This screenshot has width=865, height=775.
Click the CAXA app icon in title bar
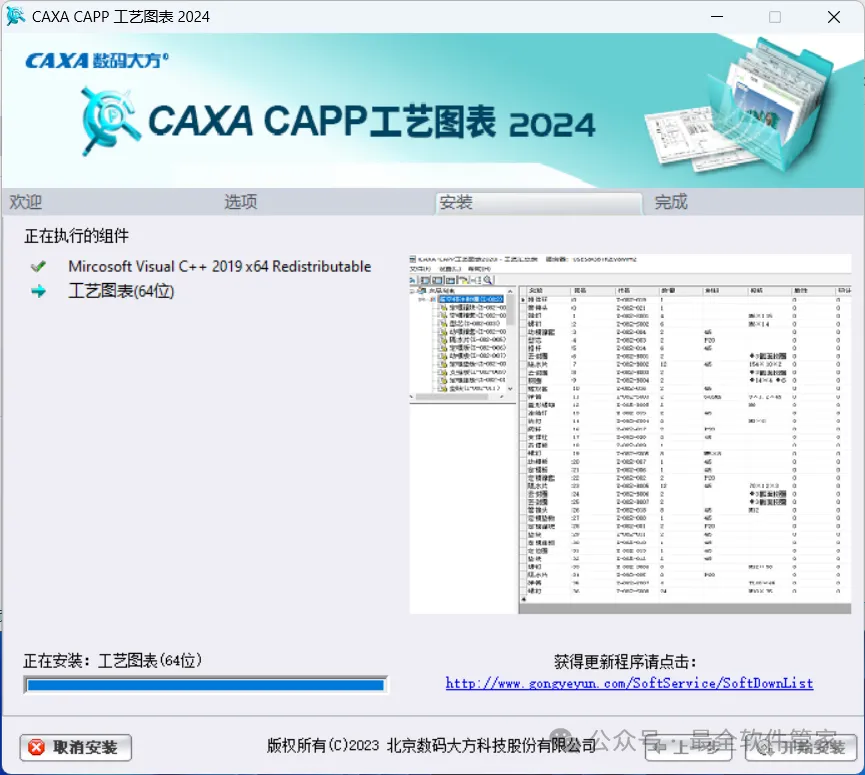point(15,16)
